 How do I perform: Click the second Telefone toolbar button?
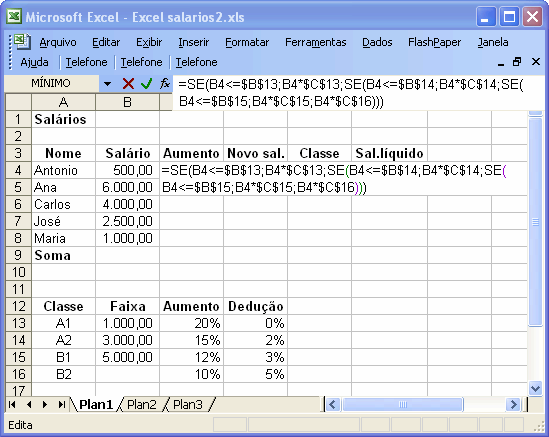tap(141, 62)
